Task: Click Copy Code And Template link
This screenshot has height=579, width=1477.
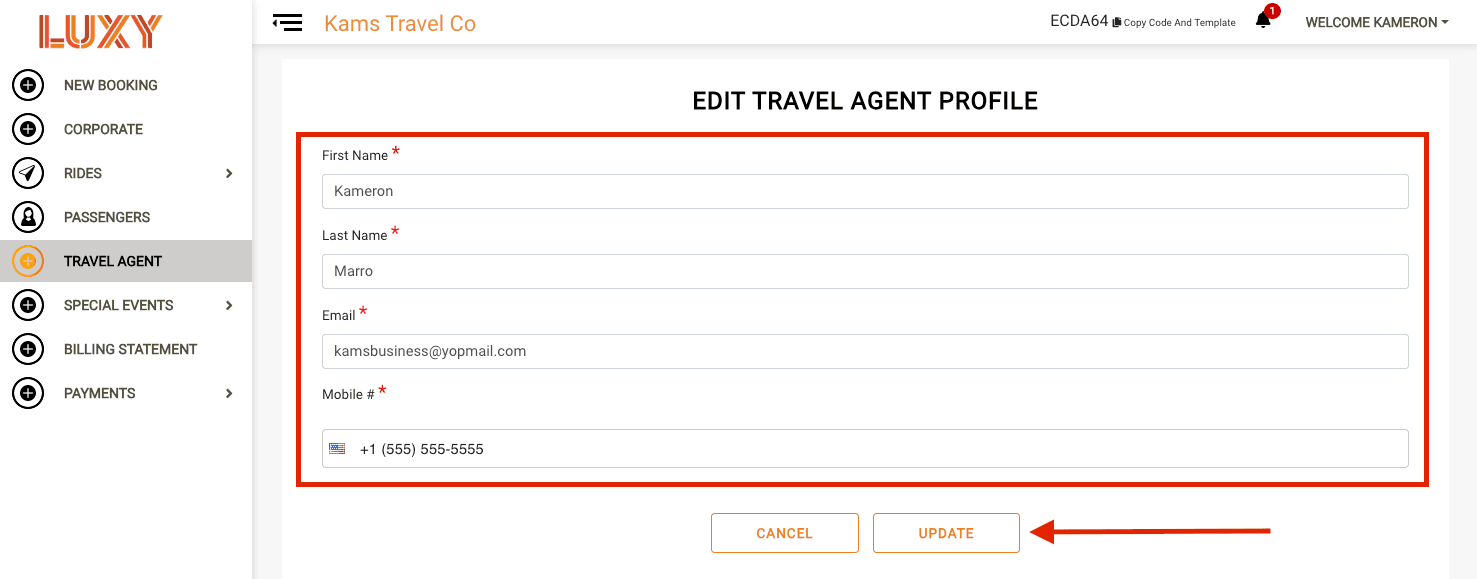Action: point(1174,22)
